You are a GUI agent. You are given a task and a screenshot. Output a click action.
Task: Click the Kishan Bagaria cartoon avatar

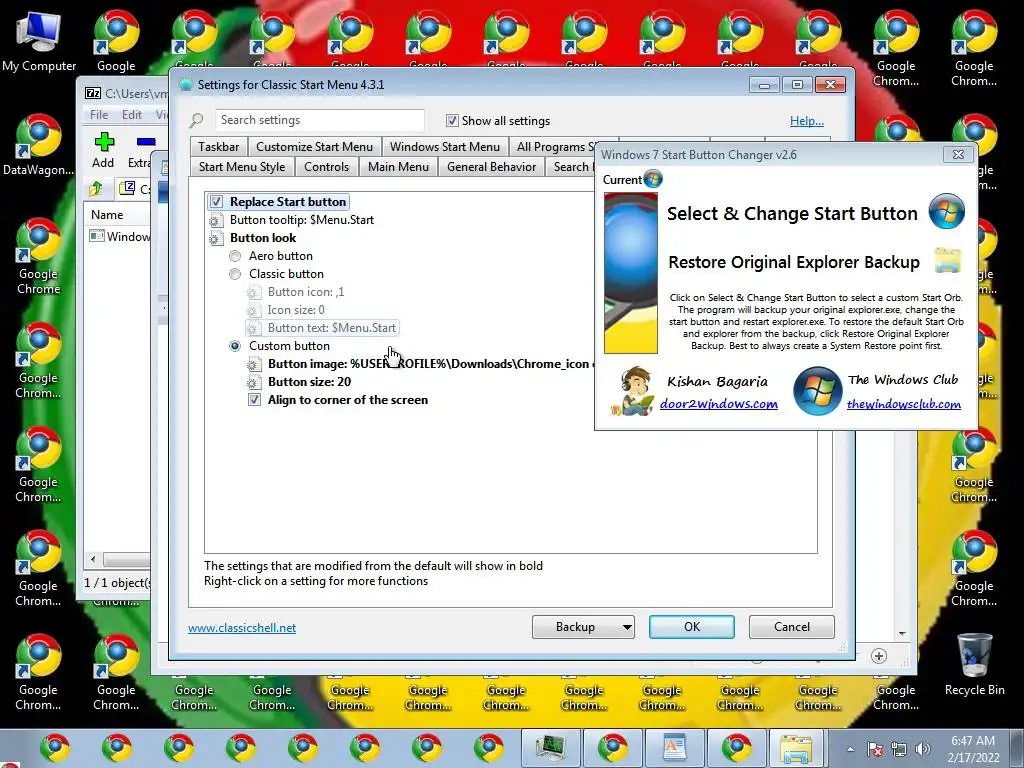coord(632,391)
